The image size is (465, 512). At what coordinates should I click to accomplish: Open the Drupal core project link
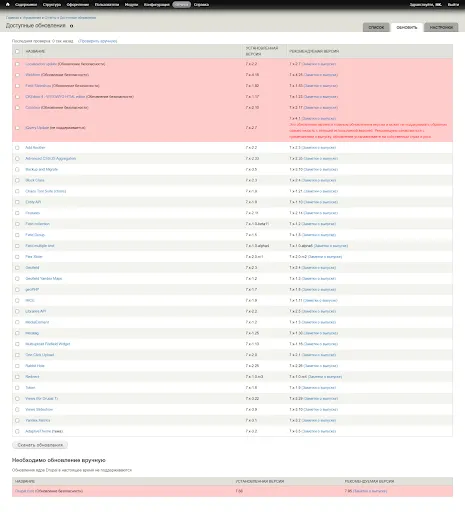point(25,491)
